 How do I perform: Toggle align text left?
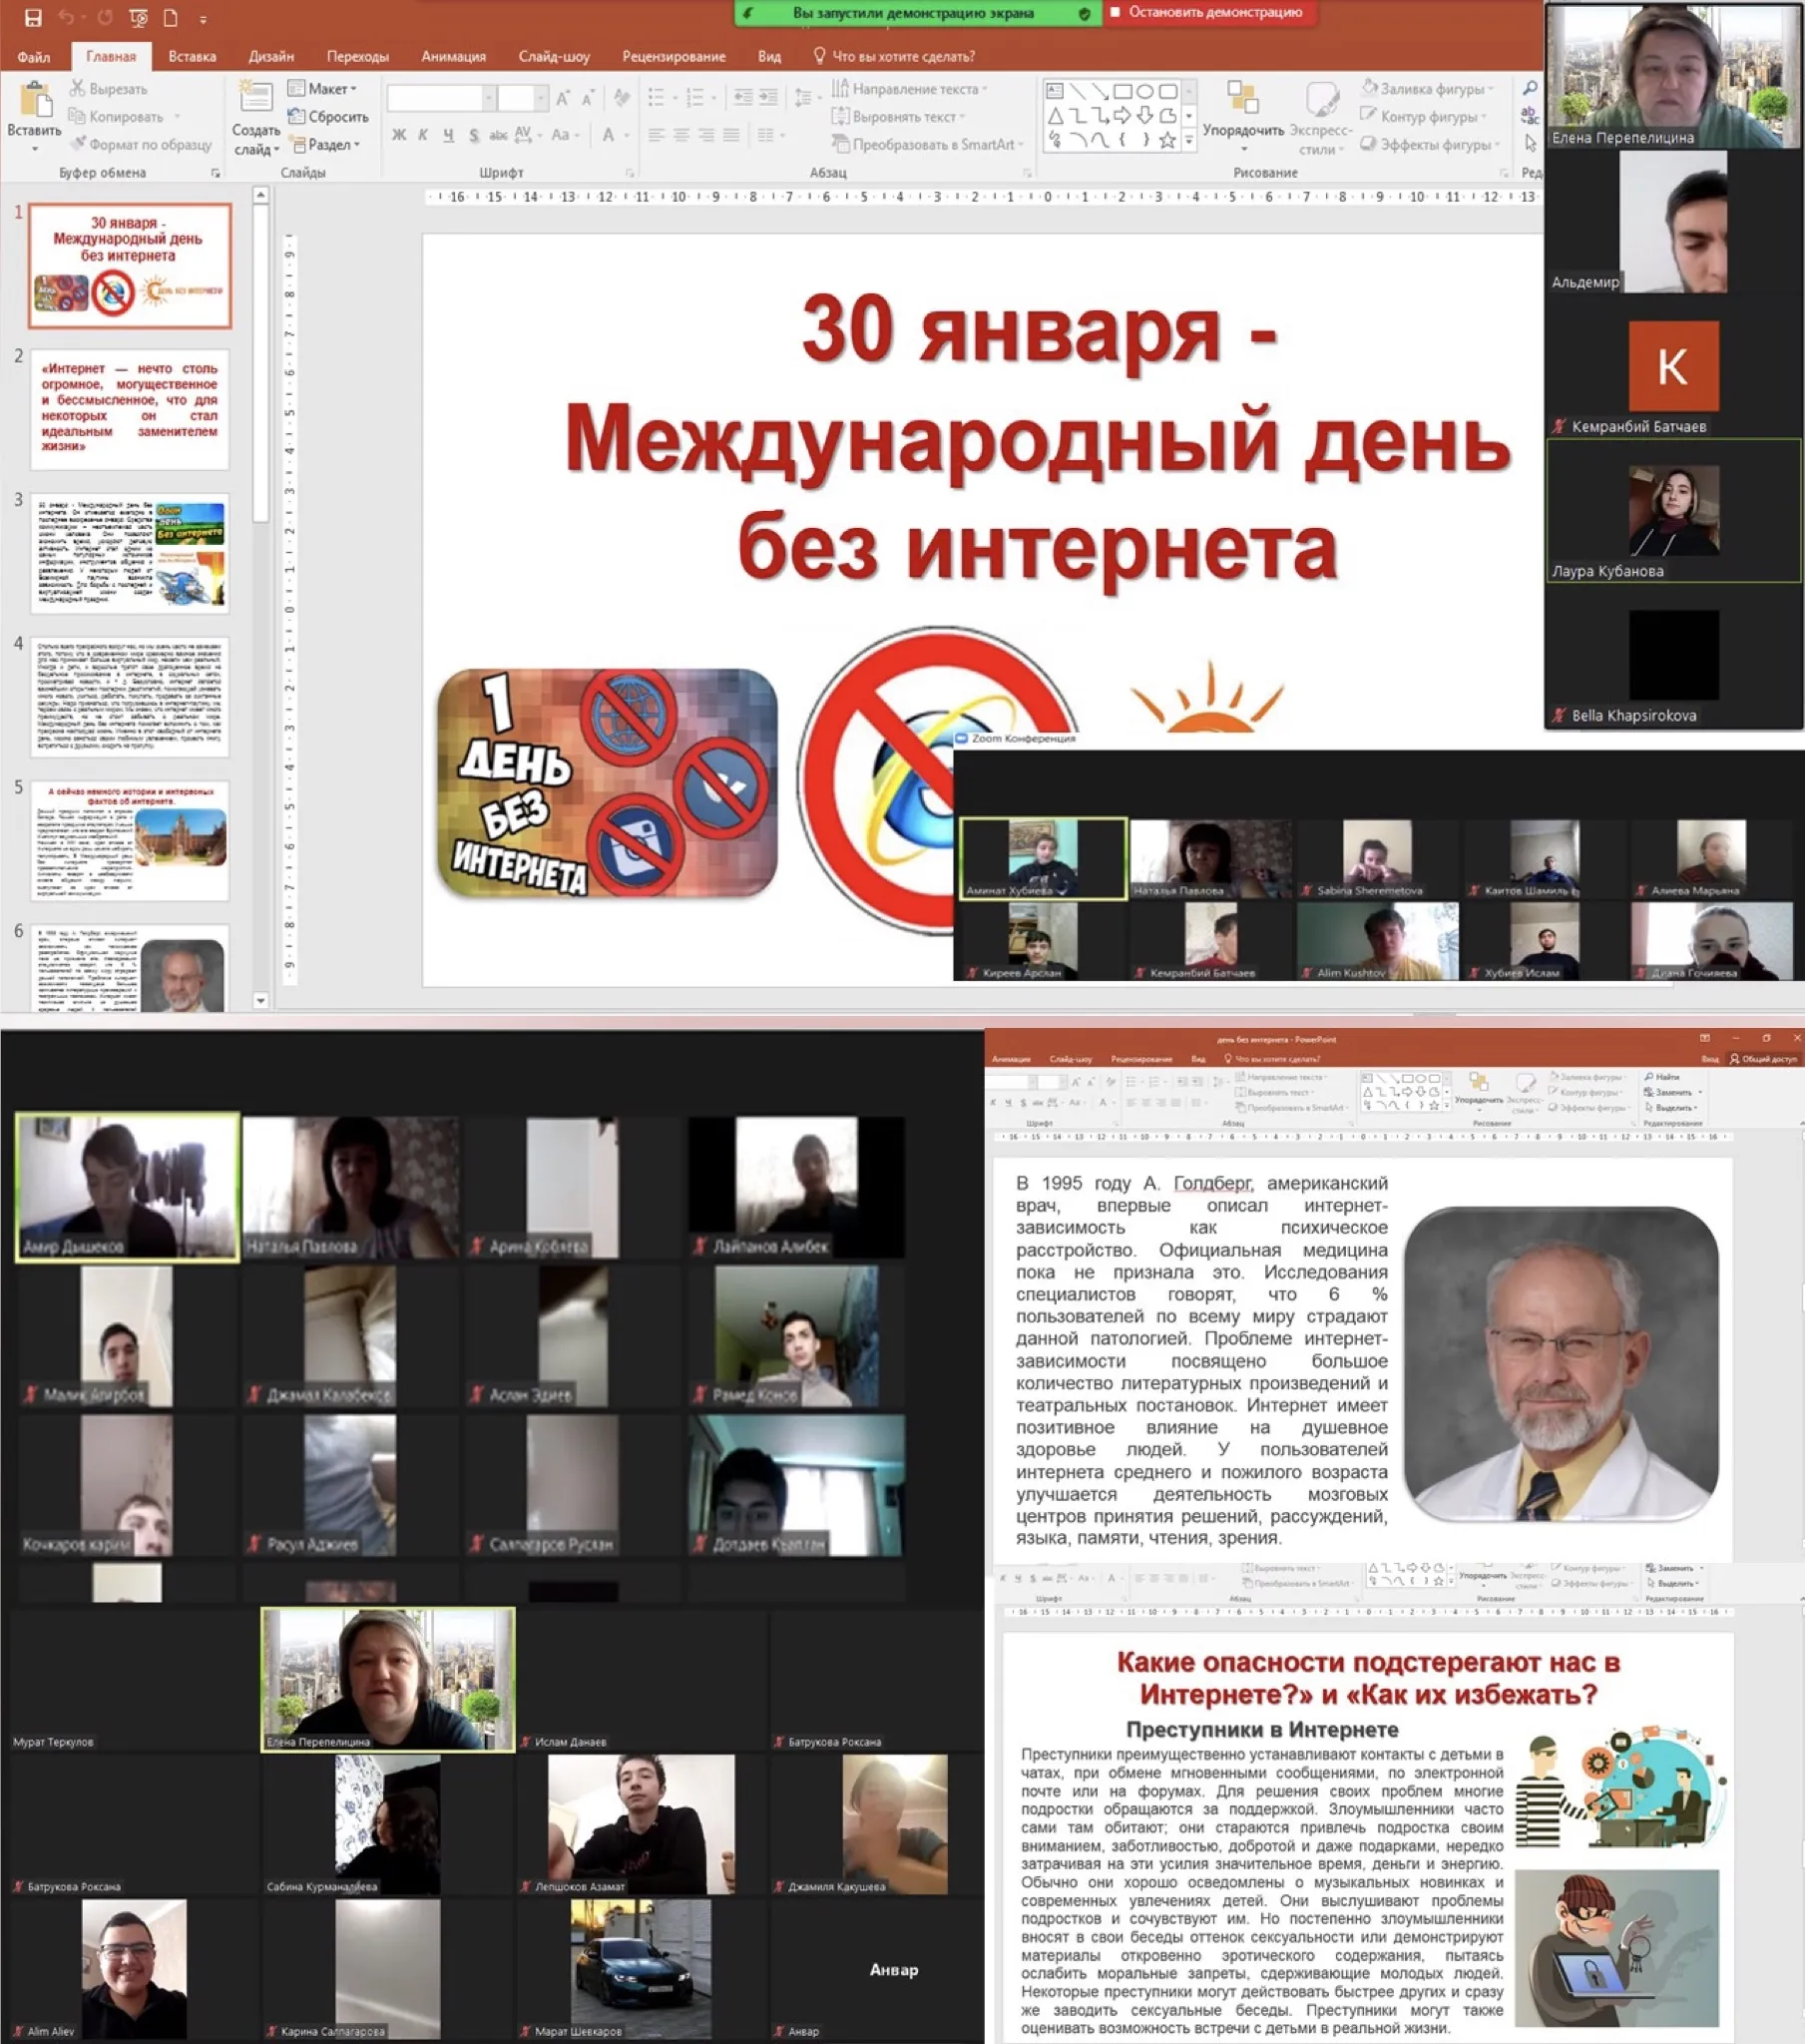(x=656, y=134)
